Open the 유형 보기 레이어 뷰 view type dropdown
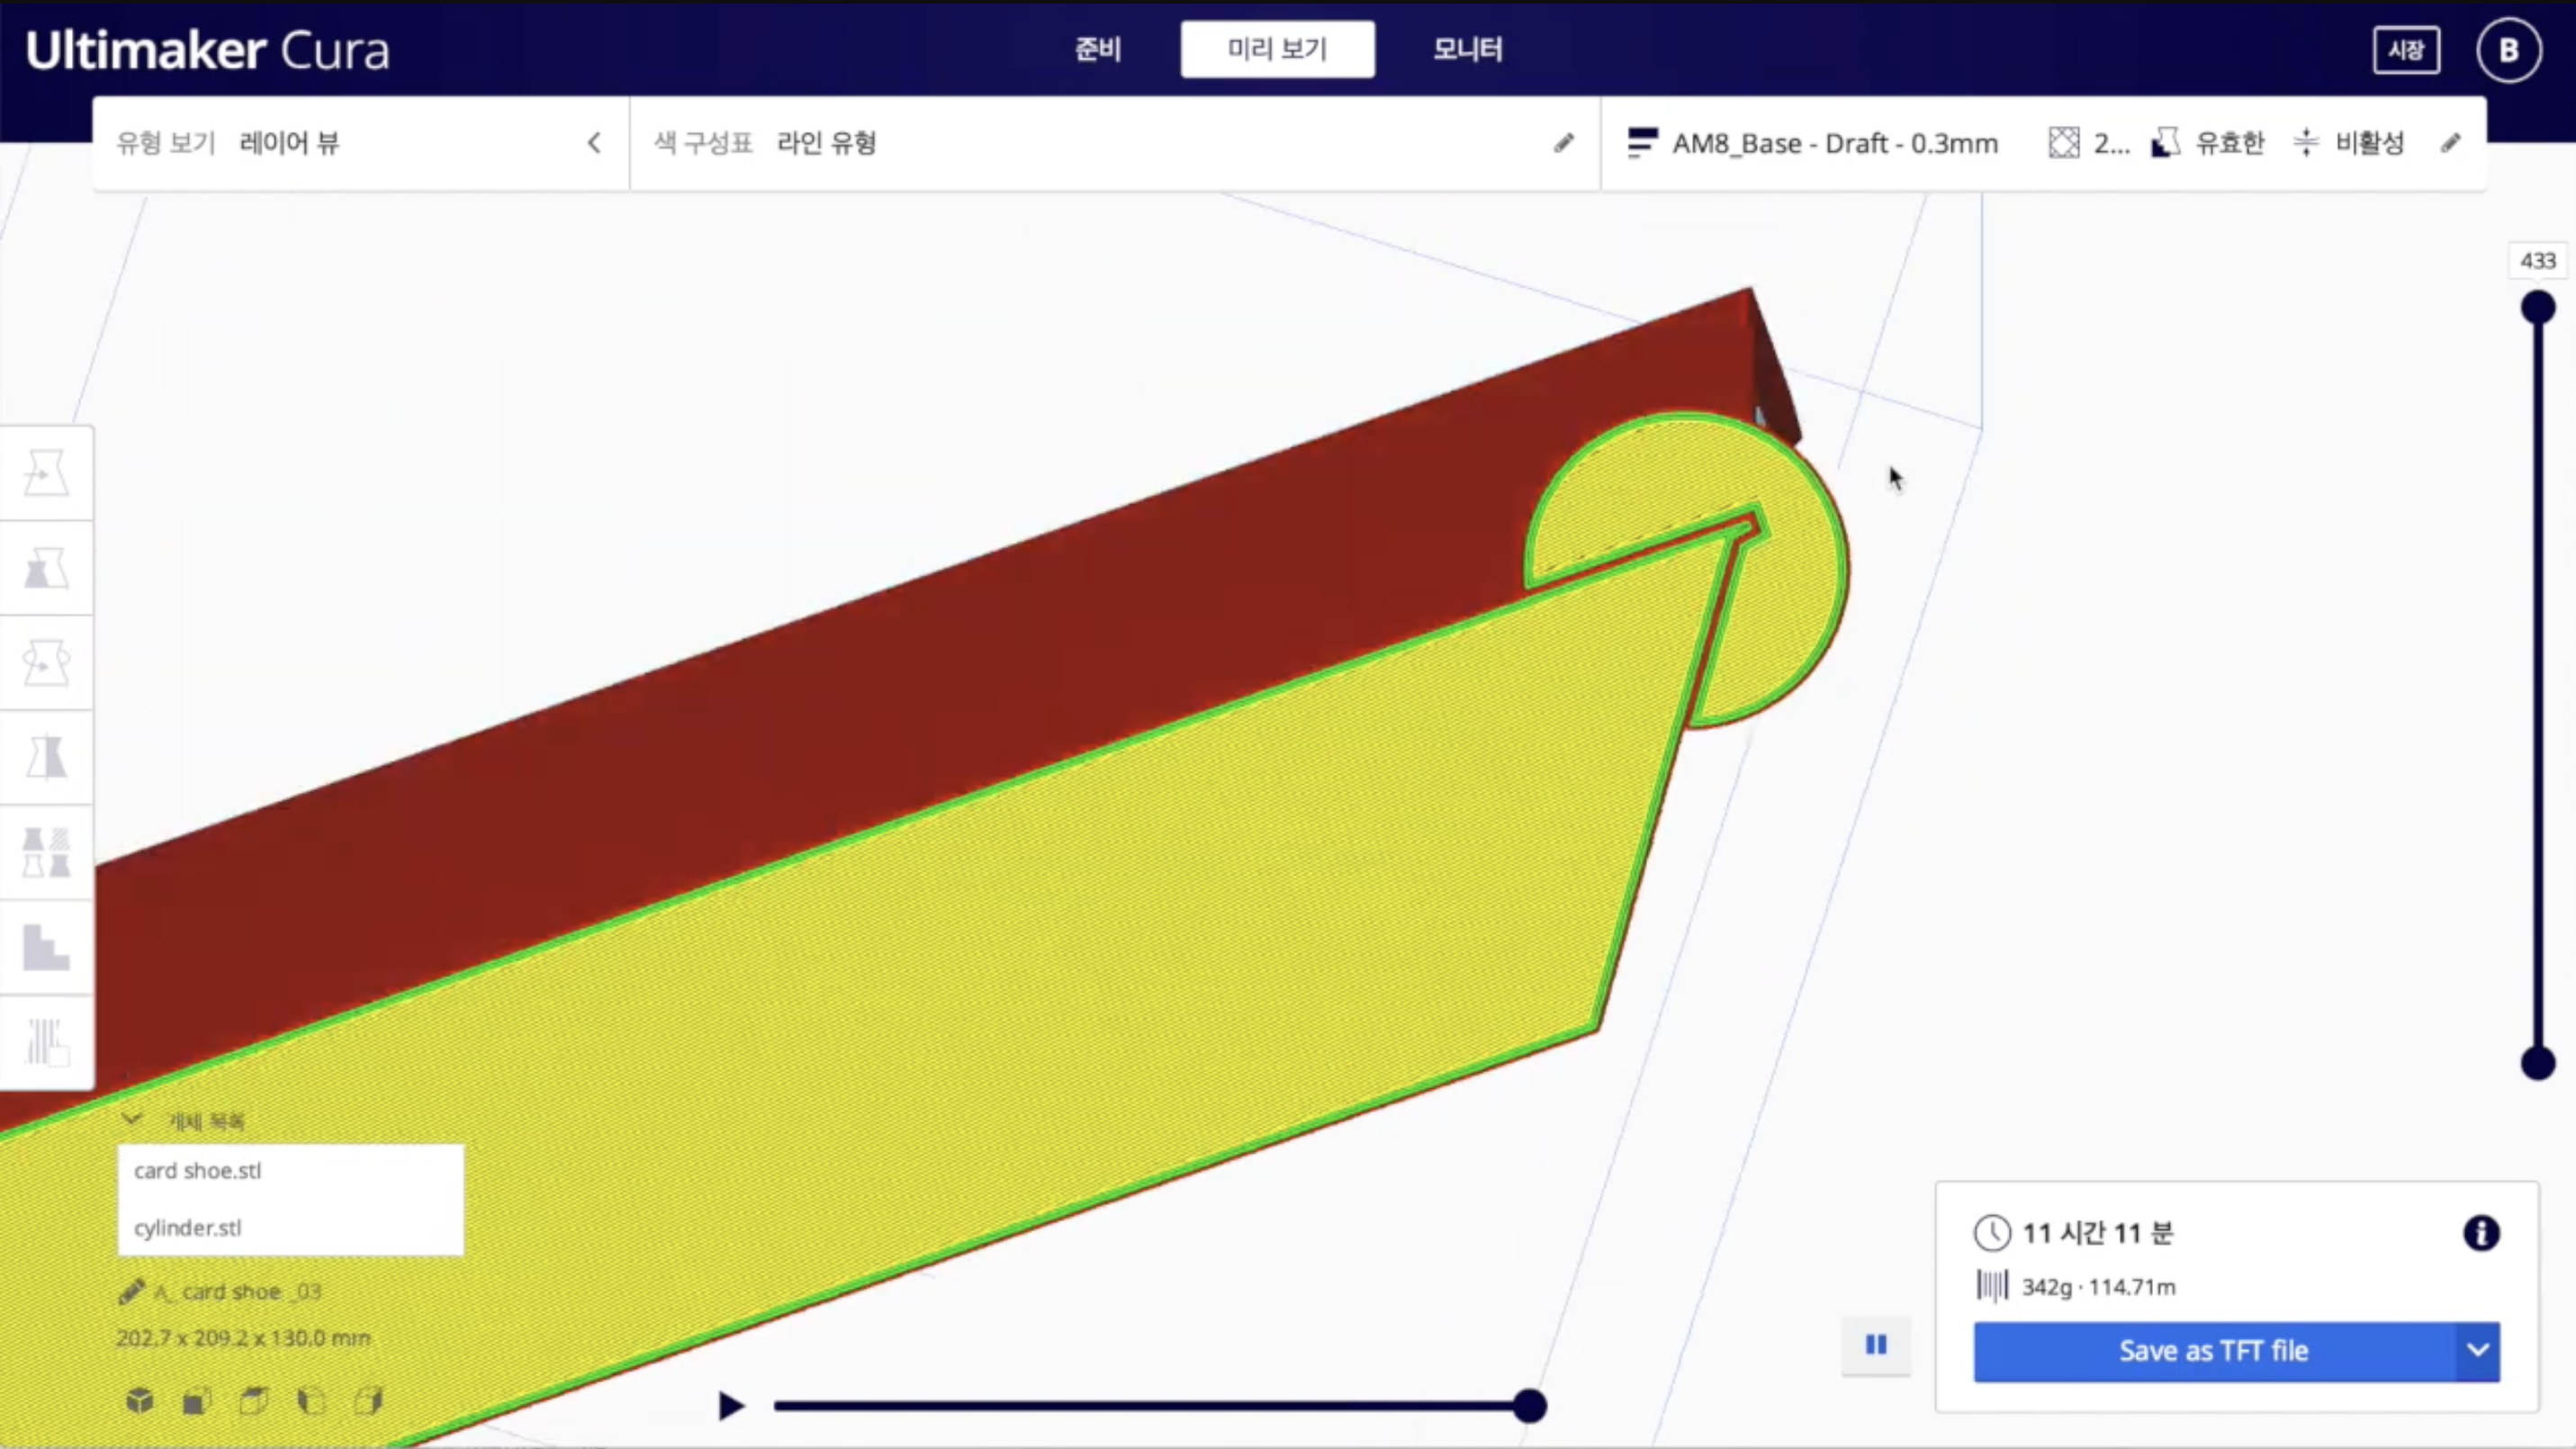 (360, 143)
